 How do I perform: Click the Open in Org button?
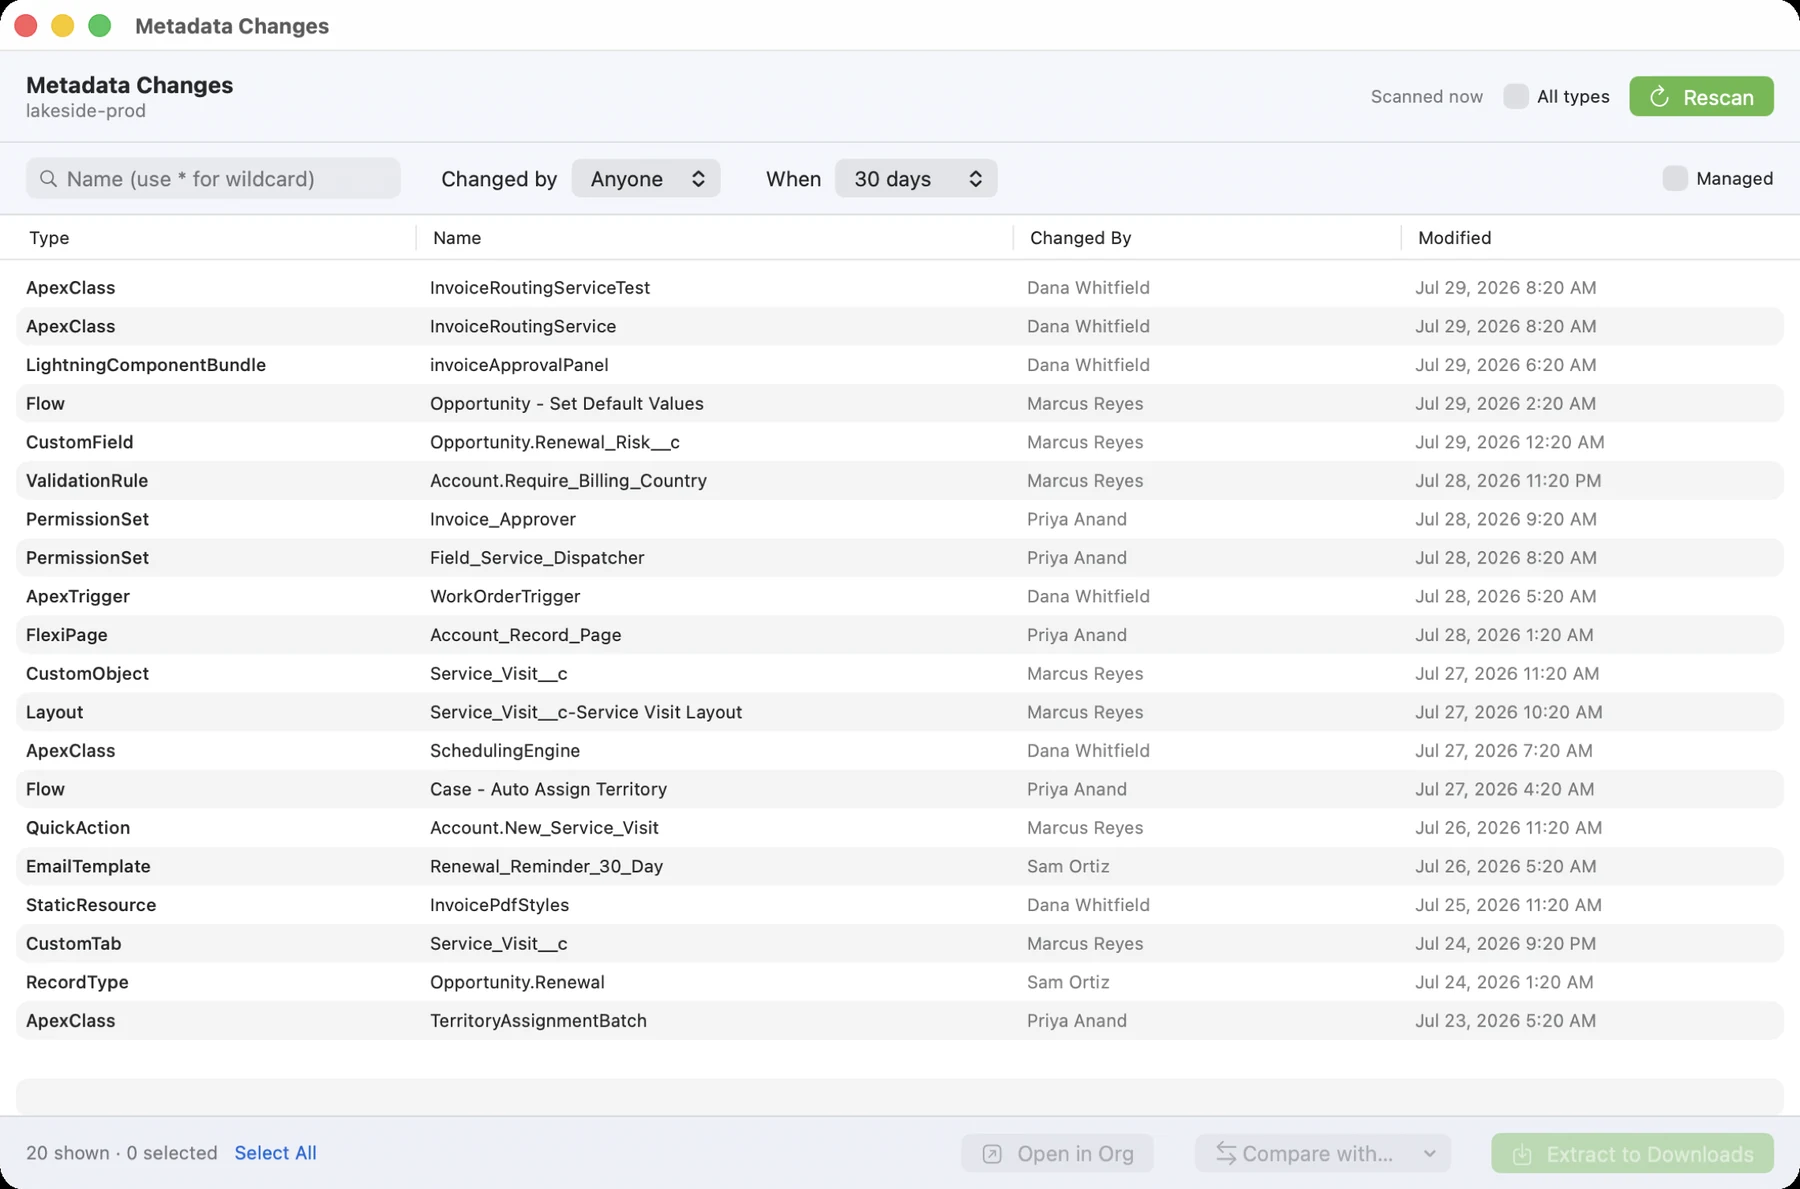point(1057,1154)
